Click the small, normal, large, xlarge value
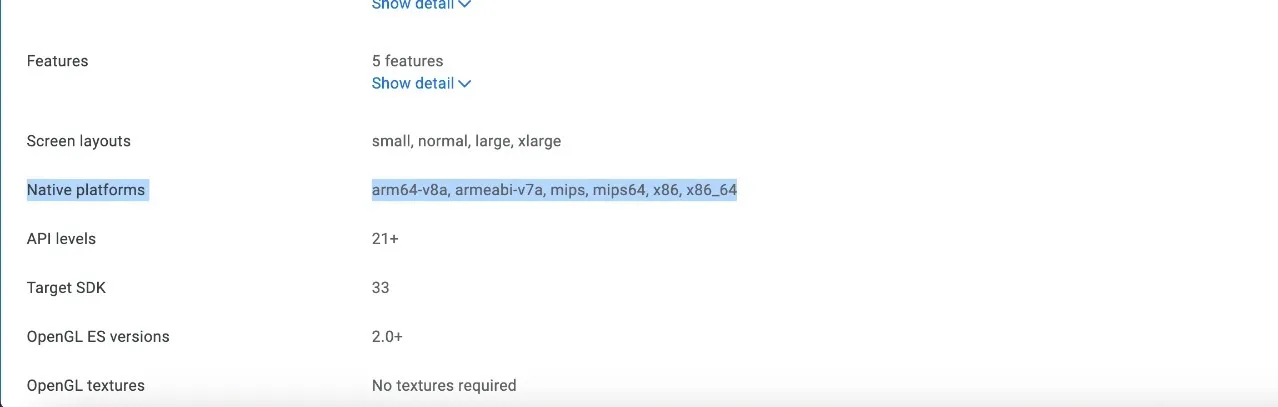This screenshot has height=407, width=1278. tap(466, 141)
